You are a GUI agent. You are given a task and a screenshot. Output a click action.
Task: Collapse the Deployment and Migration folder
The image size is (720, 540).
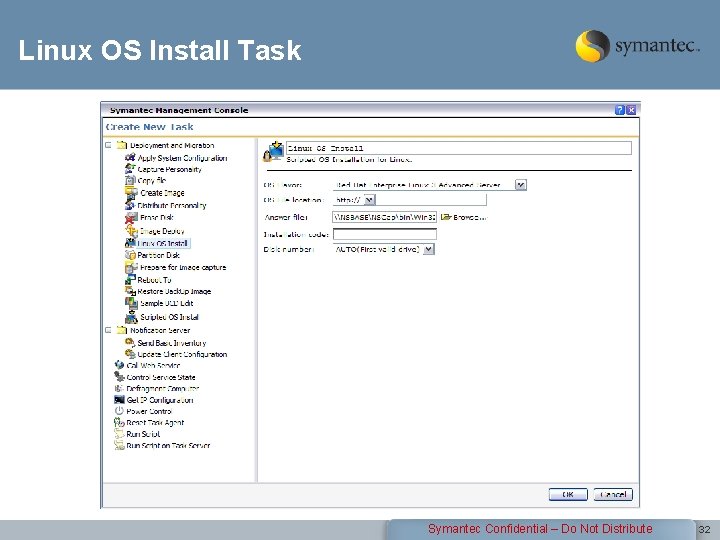pos(108,145)
